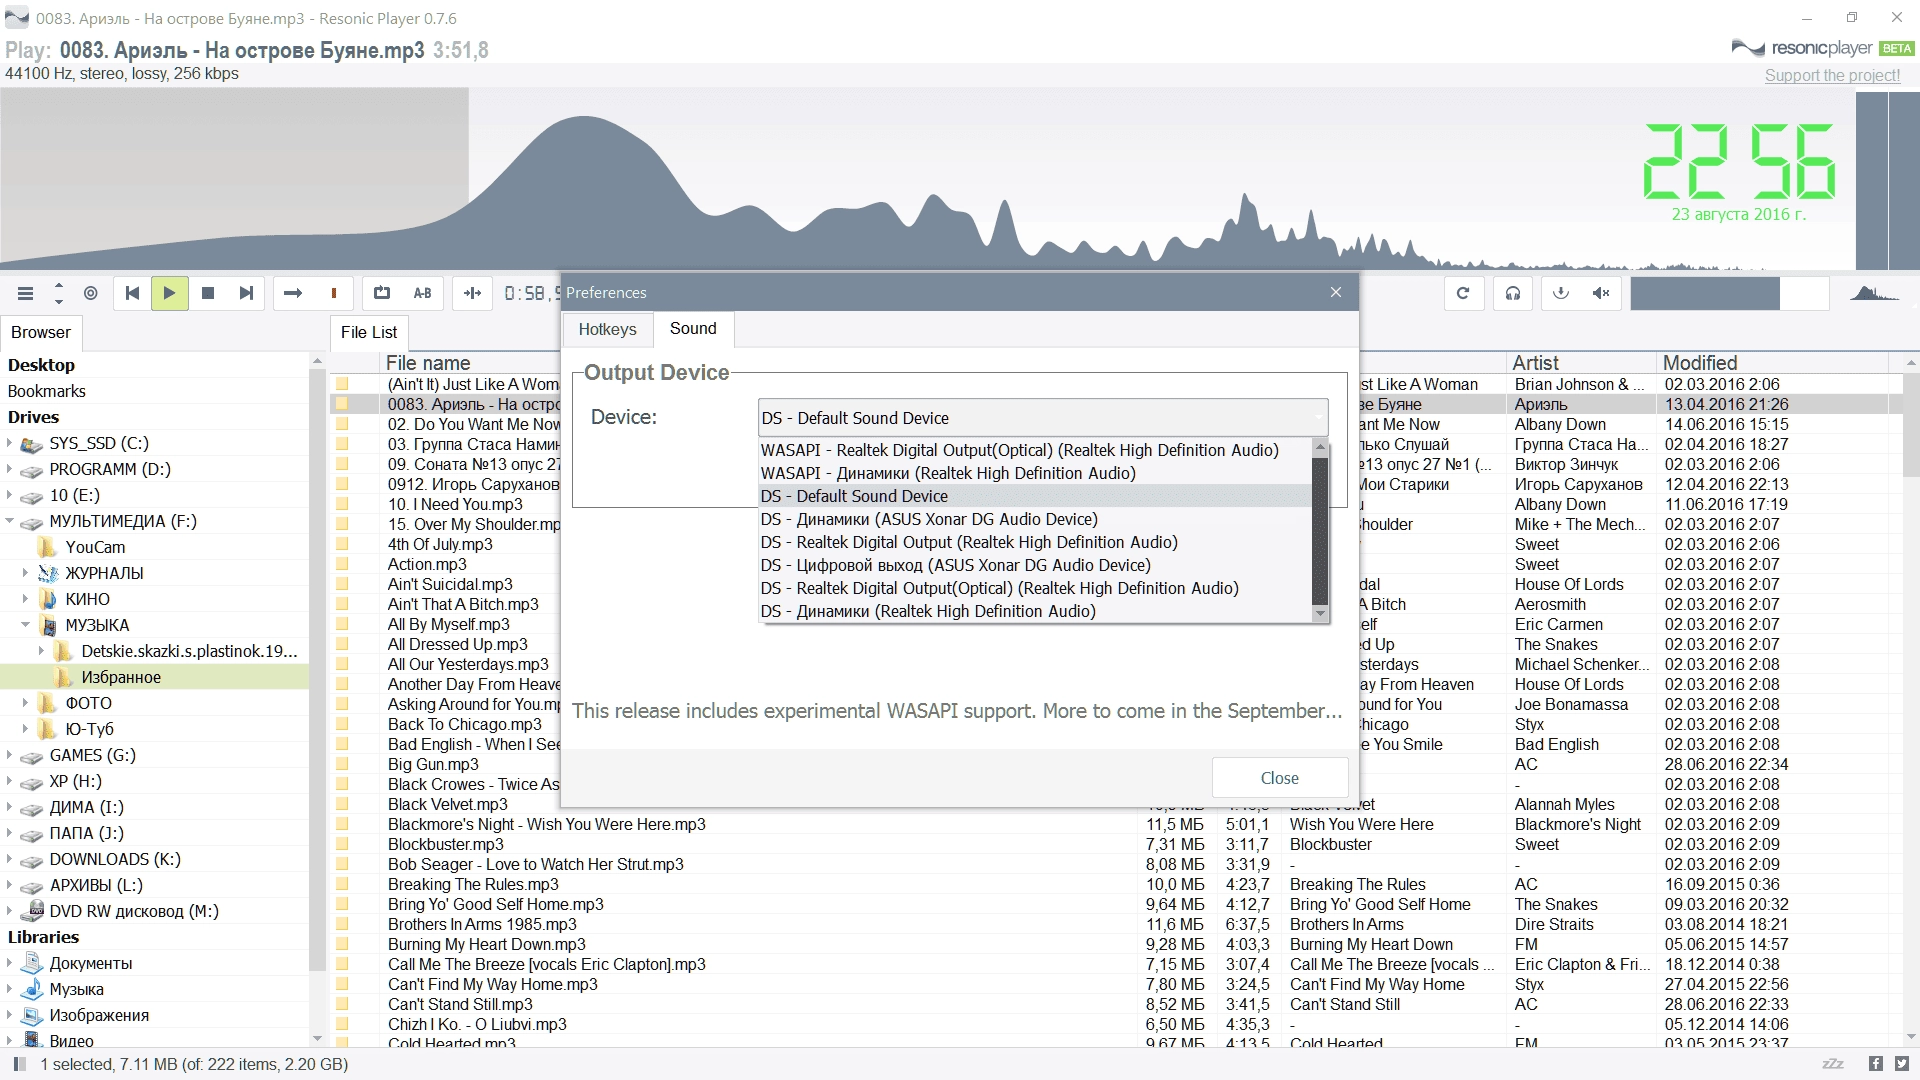Toggle A-B repeat mode

pyautogui.click(x=423, y=293)
